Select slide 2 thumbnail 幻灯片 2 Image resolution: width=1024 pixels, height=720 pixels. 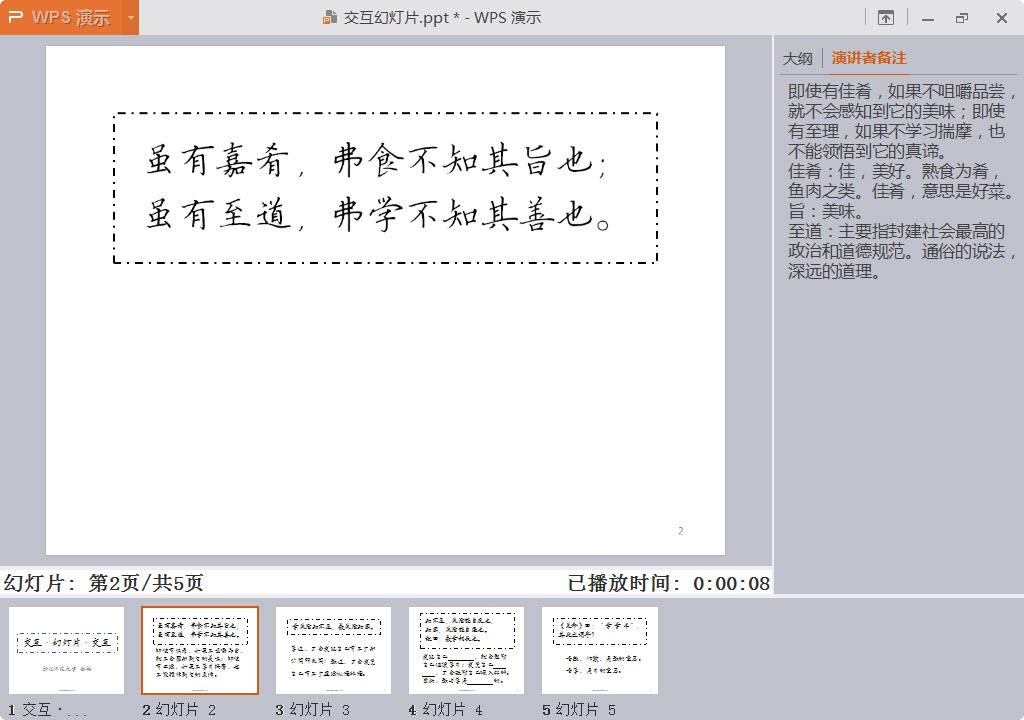pyautogui.click(x=200, y=650)
